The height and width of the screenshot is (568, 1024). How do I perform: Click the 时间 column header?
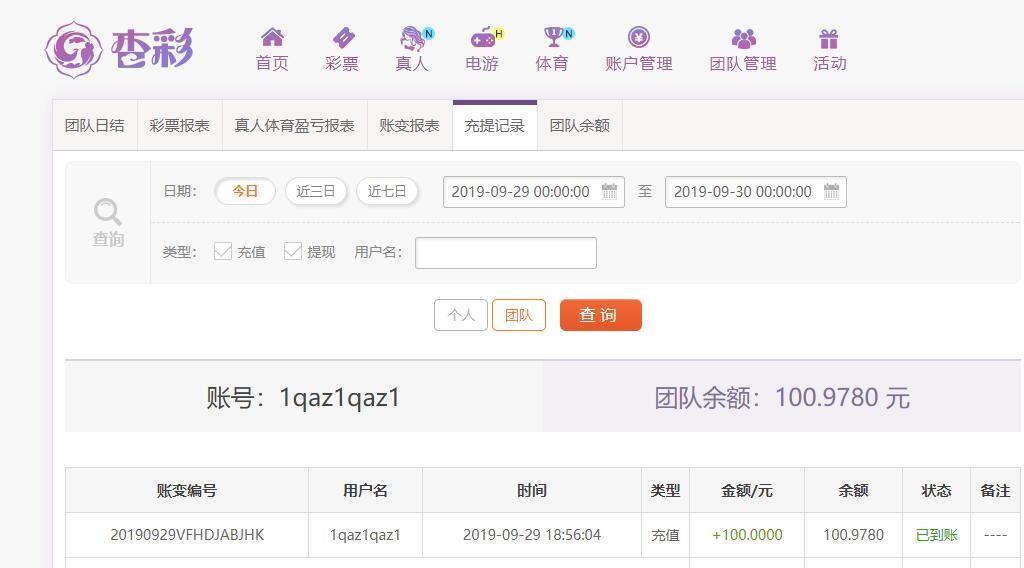[532, 490]
